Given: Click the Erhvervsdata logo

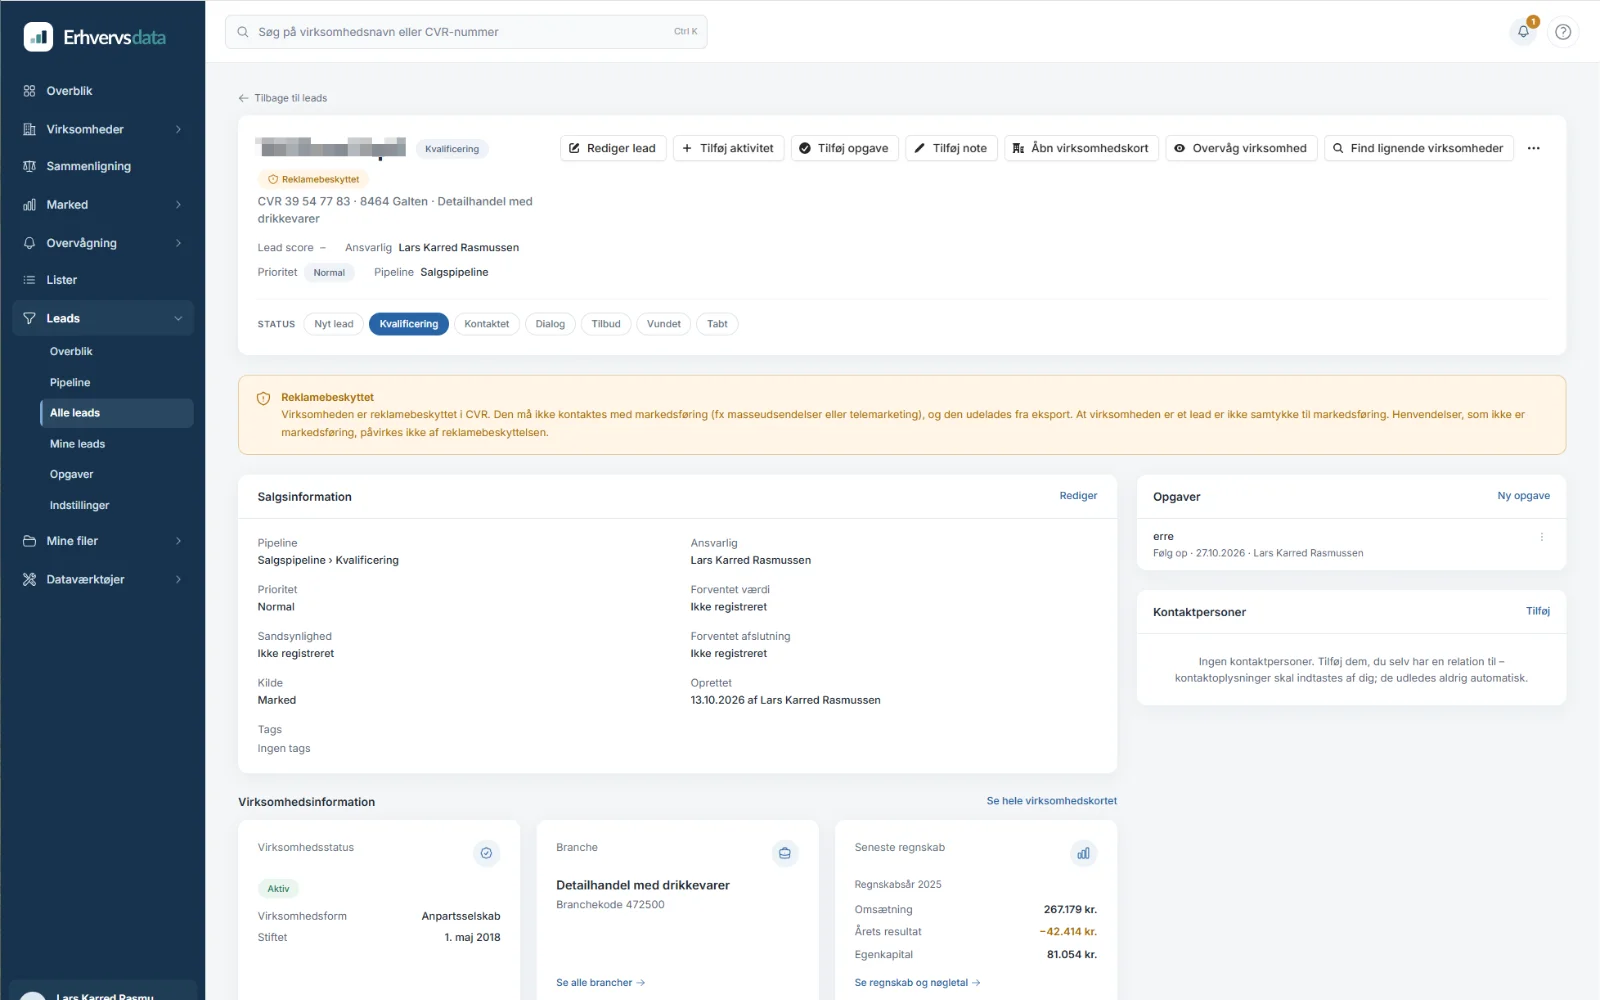Looking at the screenshot, I should point(95,37).
